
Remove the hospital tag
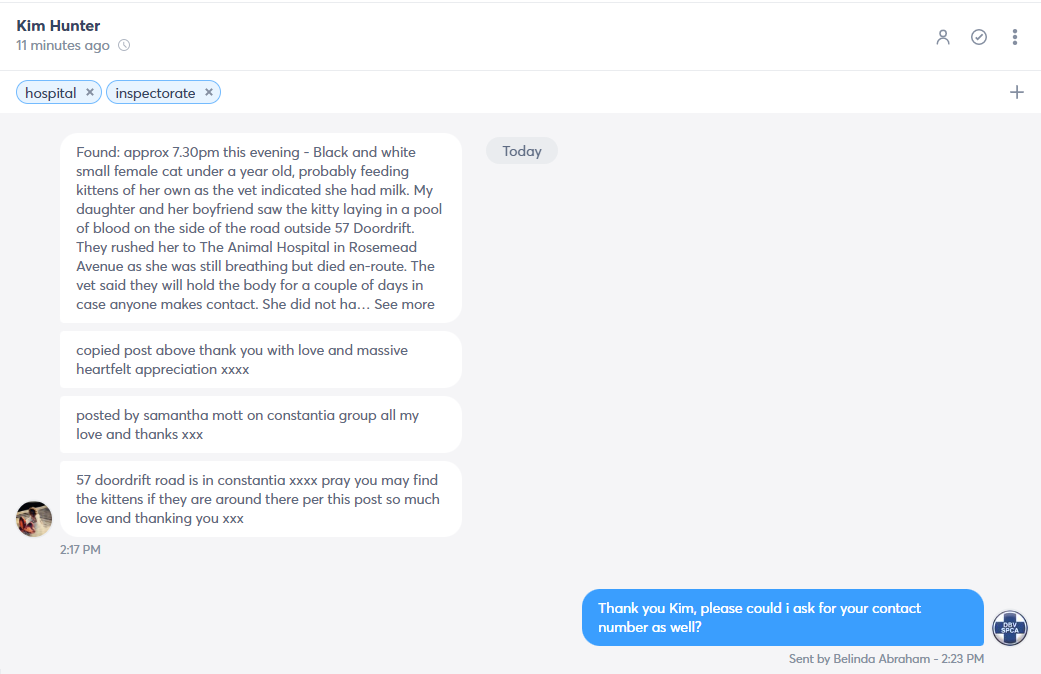pos(90,92)
